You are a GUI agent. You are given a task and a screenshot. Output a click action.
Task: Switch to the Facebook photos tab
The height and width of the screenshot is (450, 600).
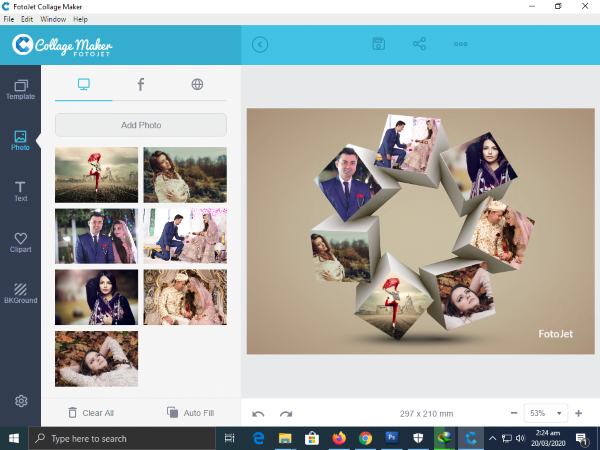tap(140, 84)
